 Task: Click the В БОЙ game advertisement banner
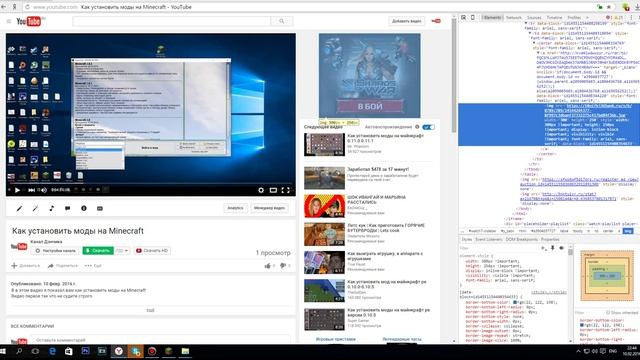point(369,76)
